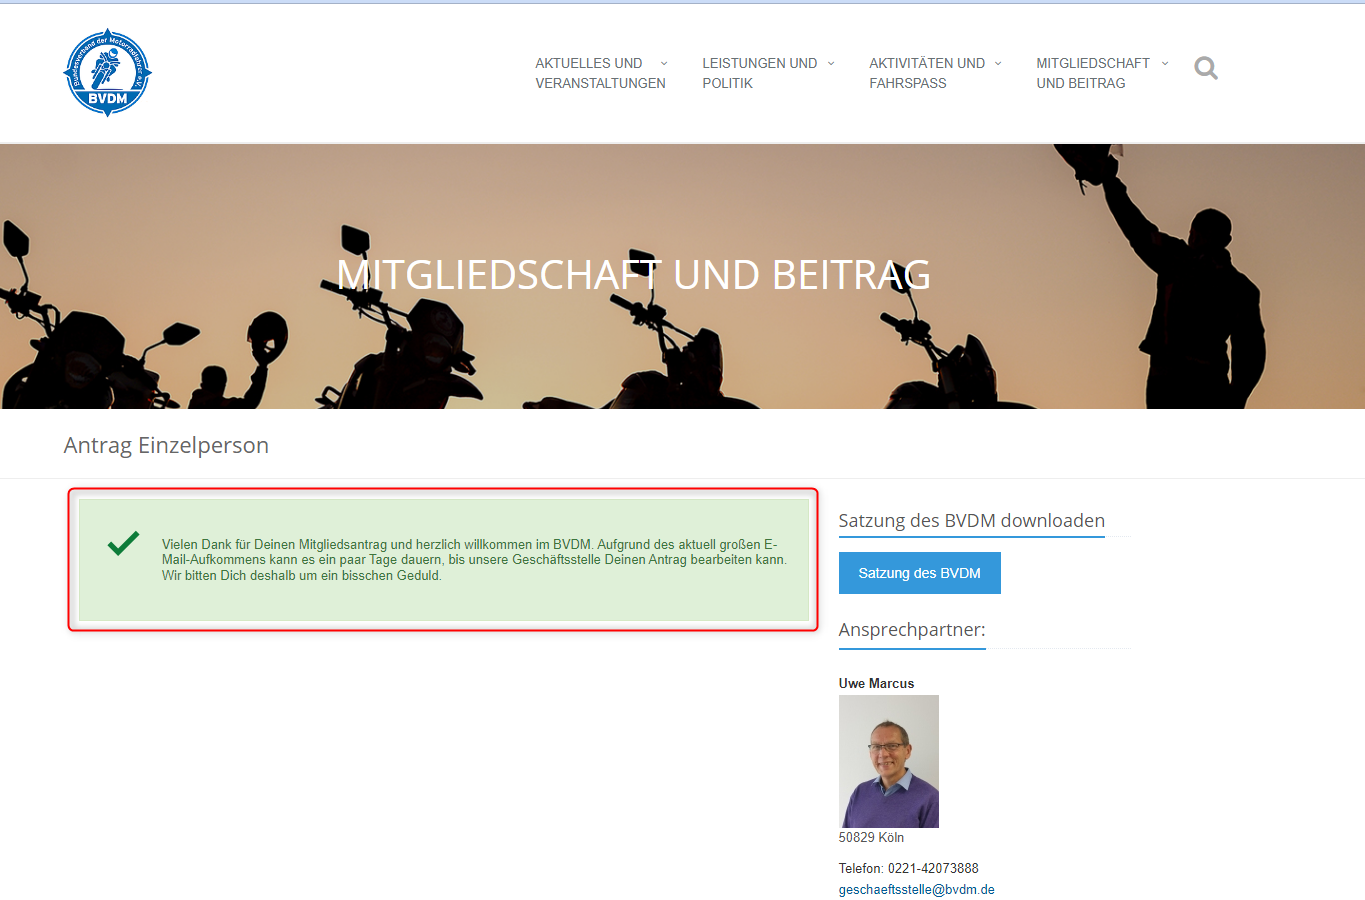Image resolution: width=1365 pixels, height=900 pixels.
Task: Expand chevron beside Aktivitäten und Fahrspass
Action: (x=998, y=64)
